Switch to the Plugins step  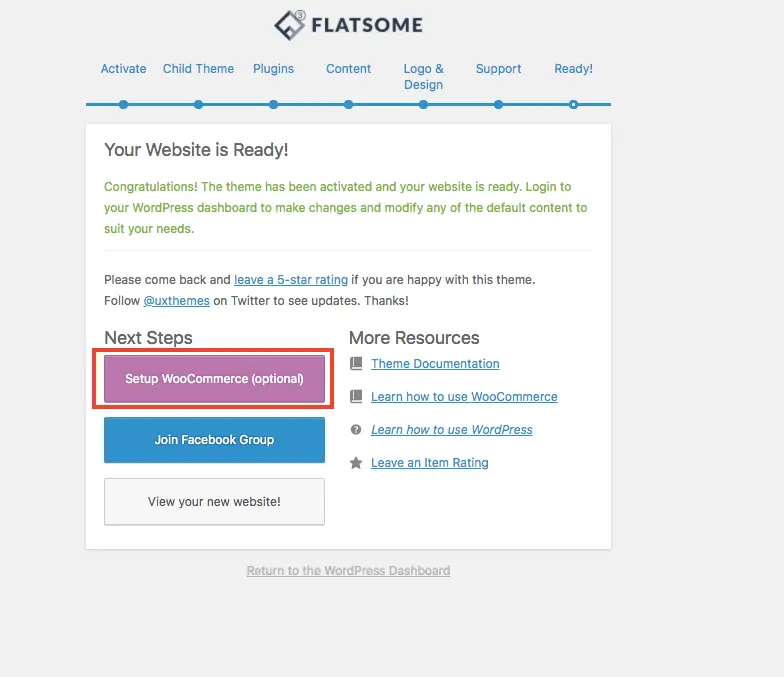coord(274,68)
